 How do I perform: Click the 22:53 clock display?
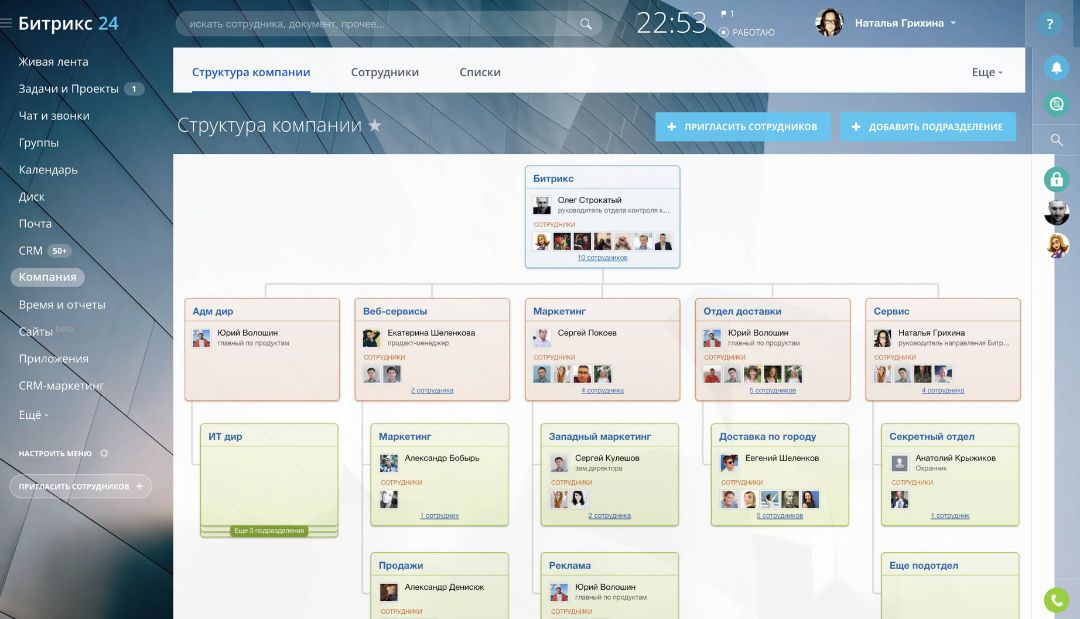(671, 23)
